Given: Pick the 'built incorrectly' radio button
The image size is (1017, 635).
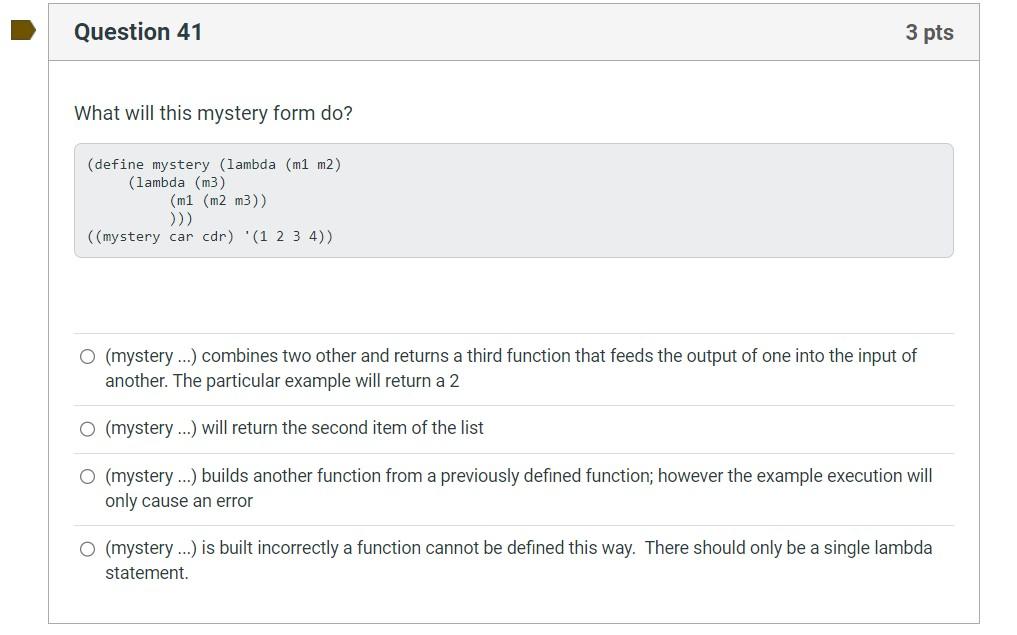Looking at the screenshot, I should (x=88, y=549).
